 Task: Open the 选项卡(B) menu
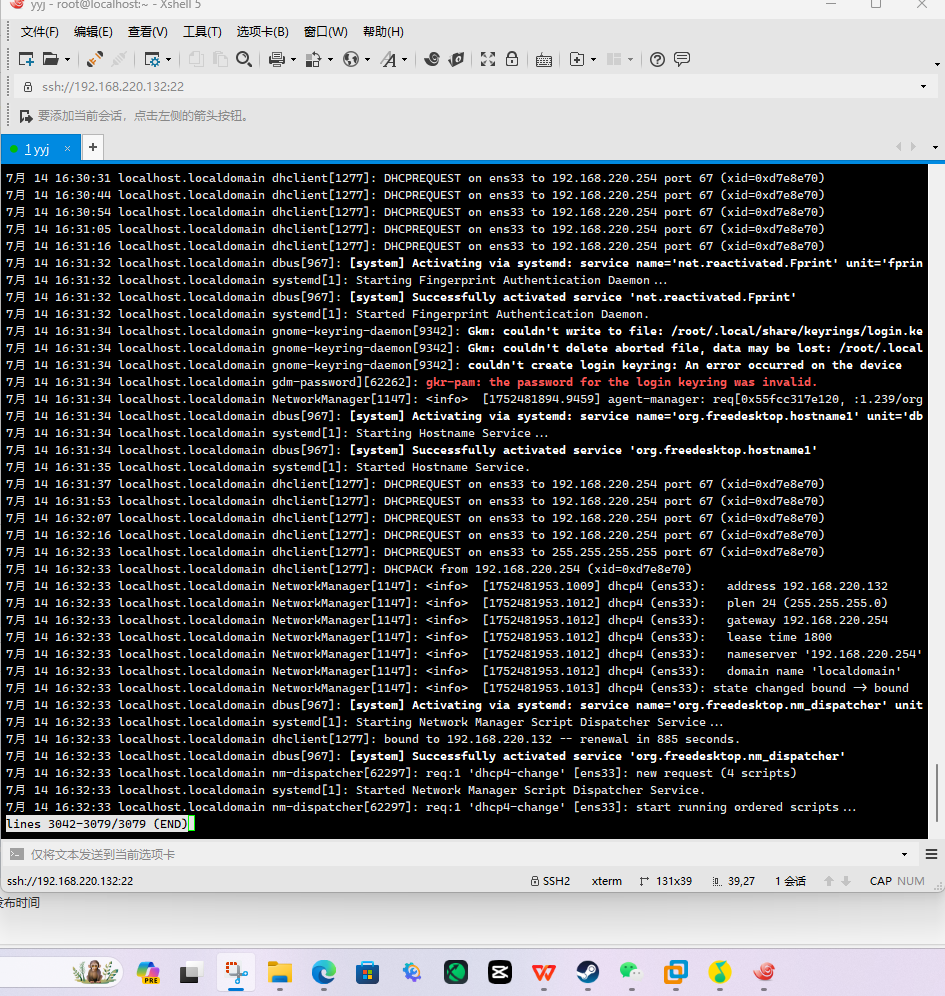pyautogui.click(x=262, y=32)
